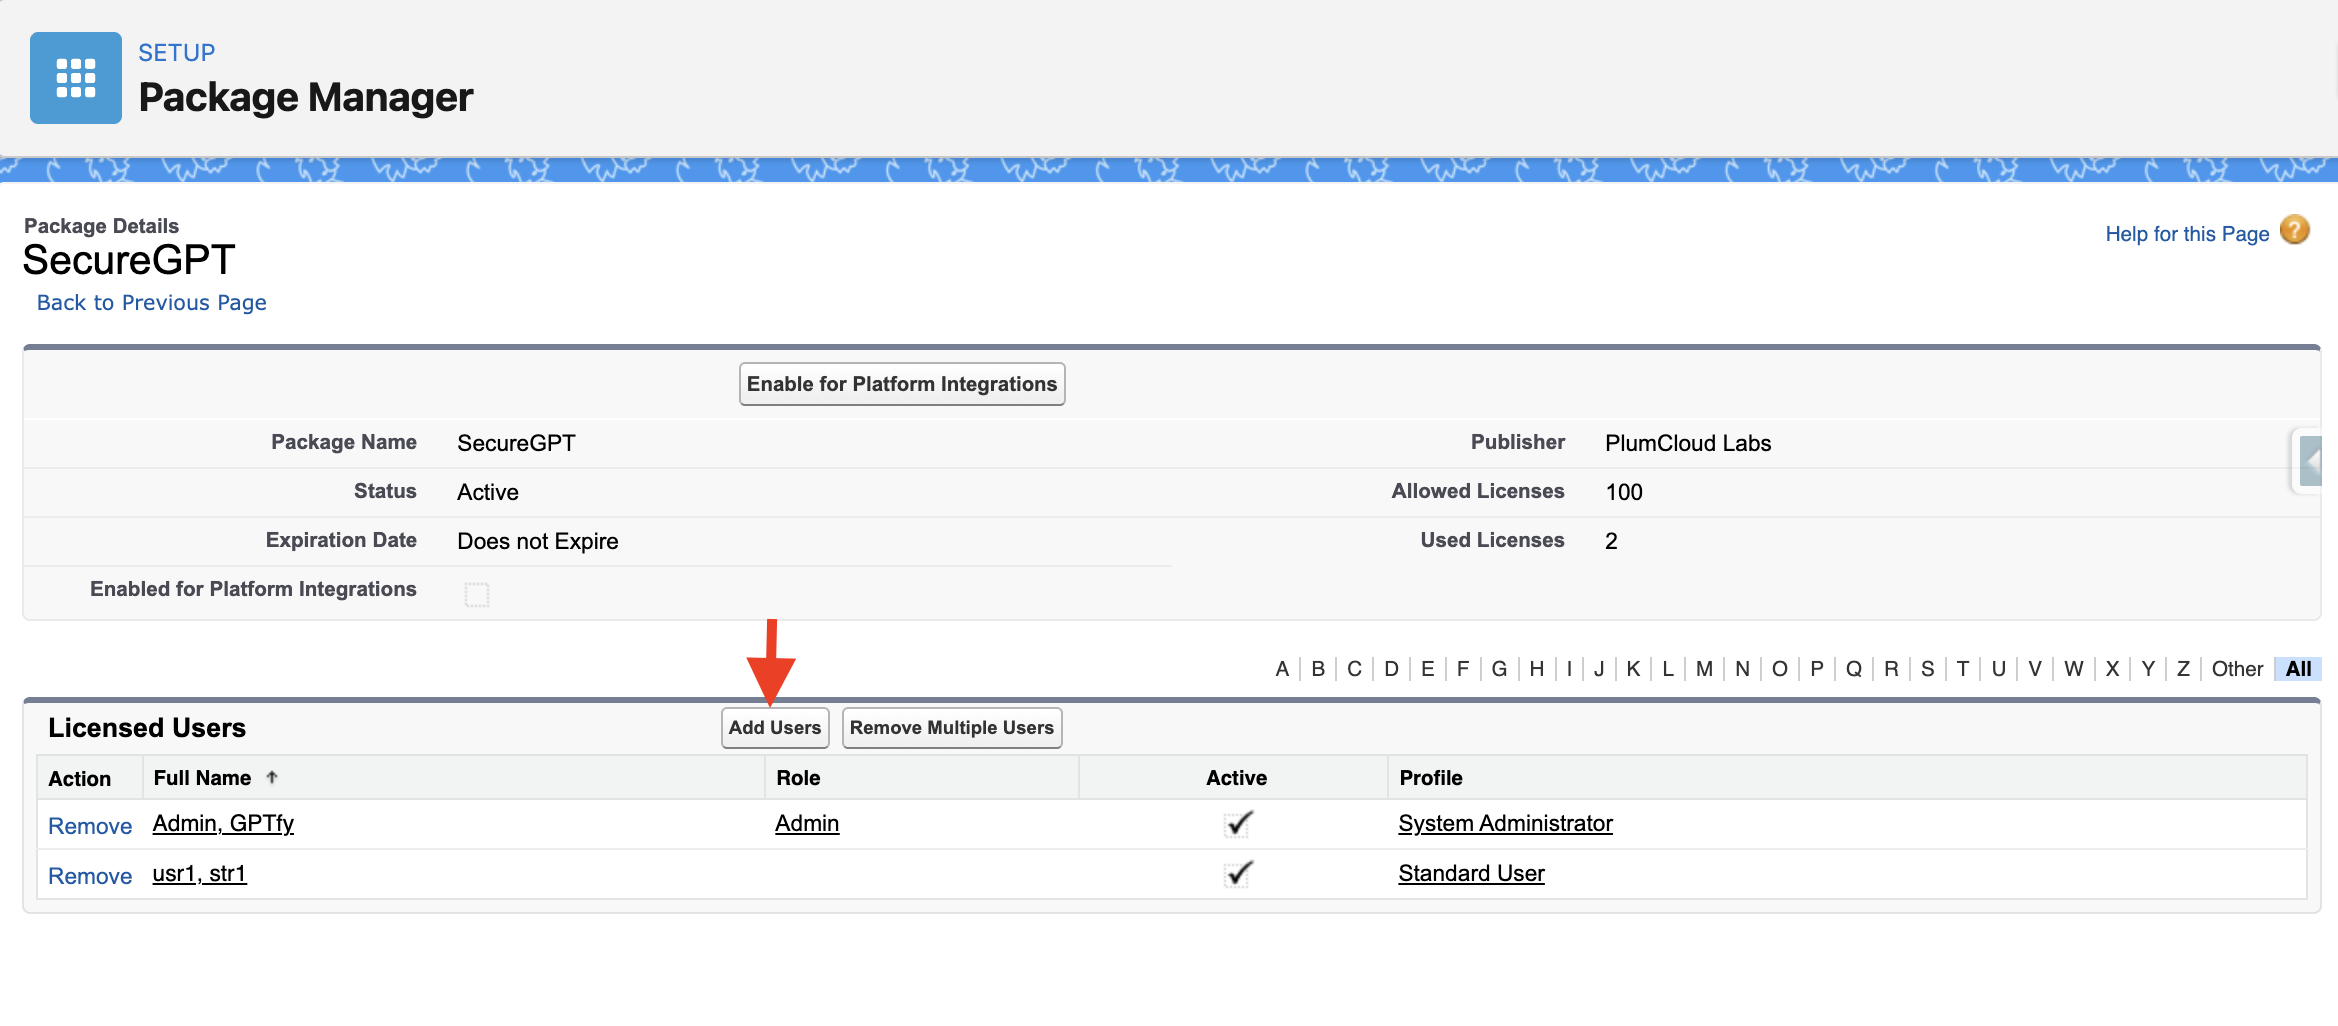
Task: Filter licensed users by letter A
Action: [1282, 669]
